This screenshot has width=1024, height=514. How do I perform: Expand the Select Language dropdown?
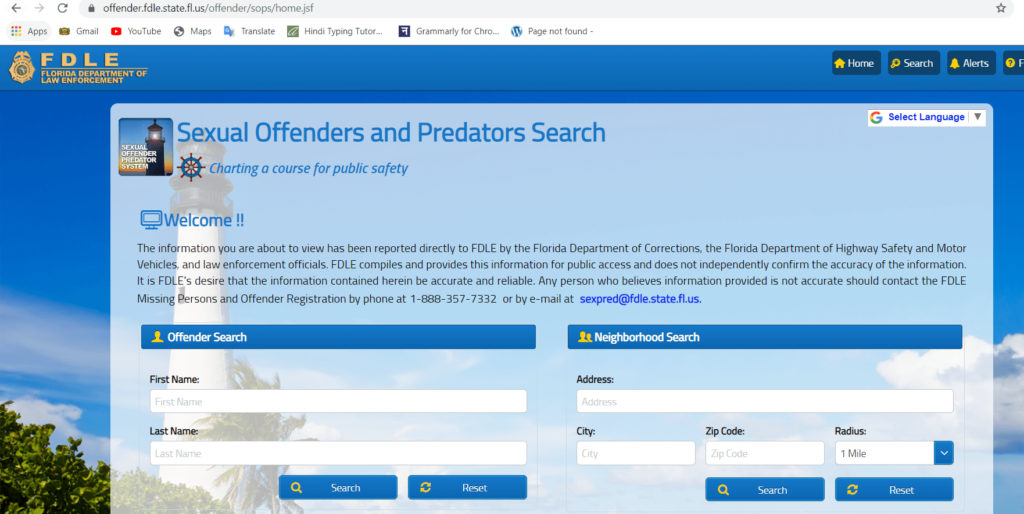tap(926, 117)
